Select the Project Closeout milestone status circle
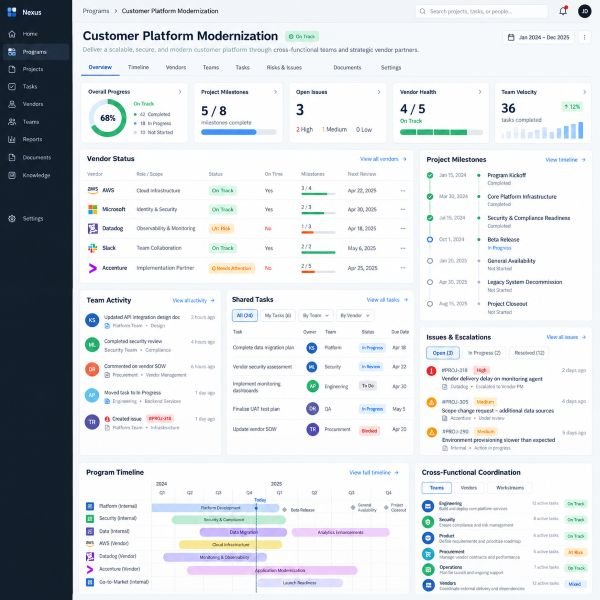The height and width of the screenshot is (600, 600). (430, 304)
